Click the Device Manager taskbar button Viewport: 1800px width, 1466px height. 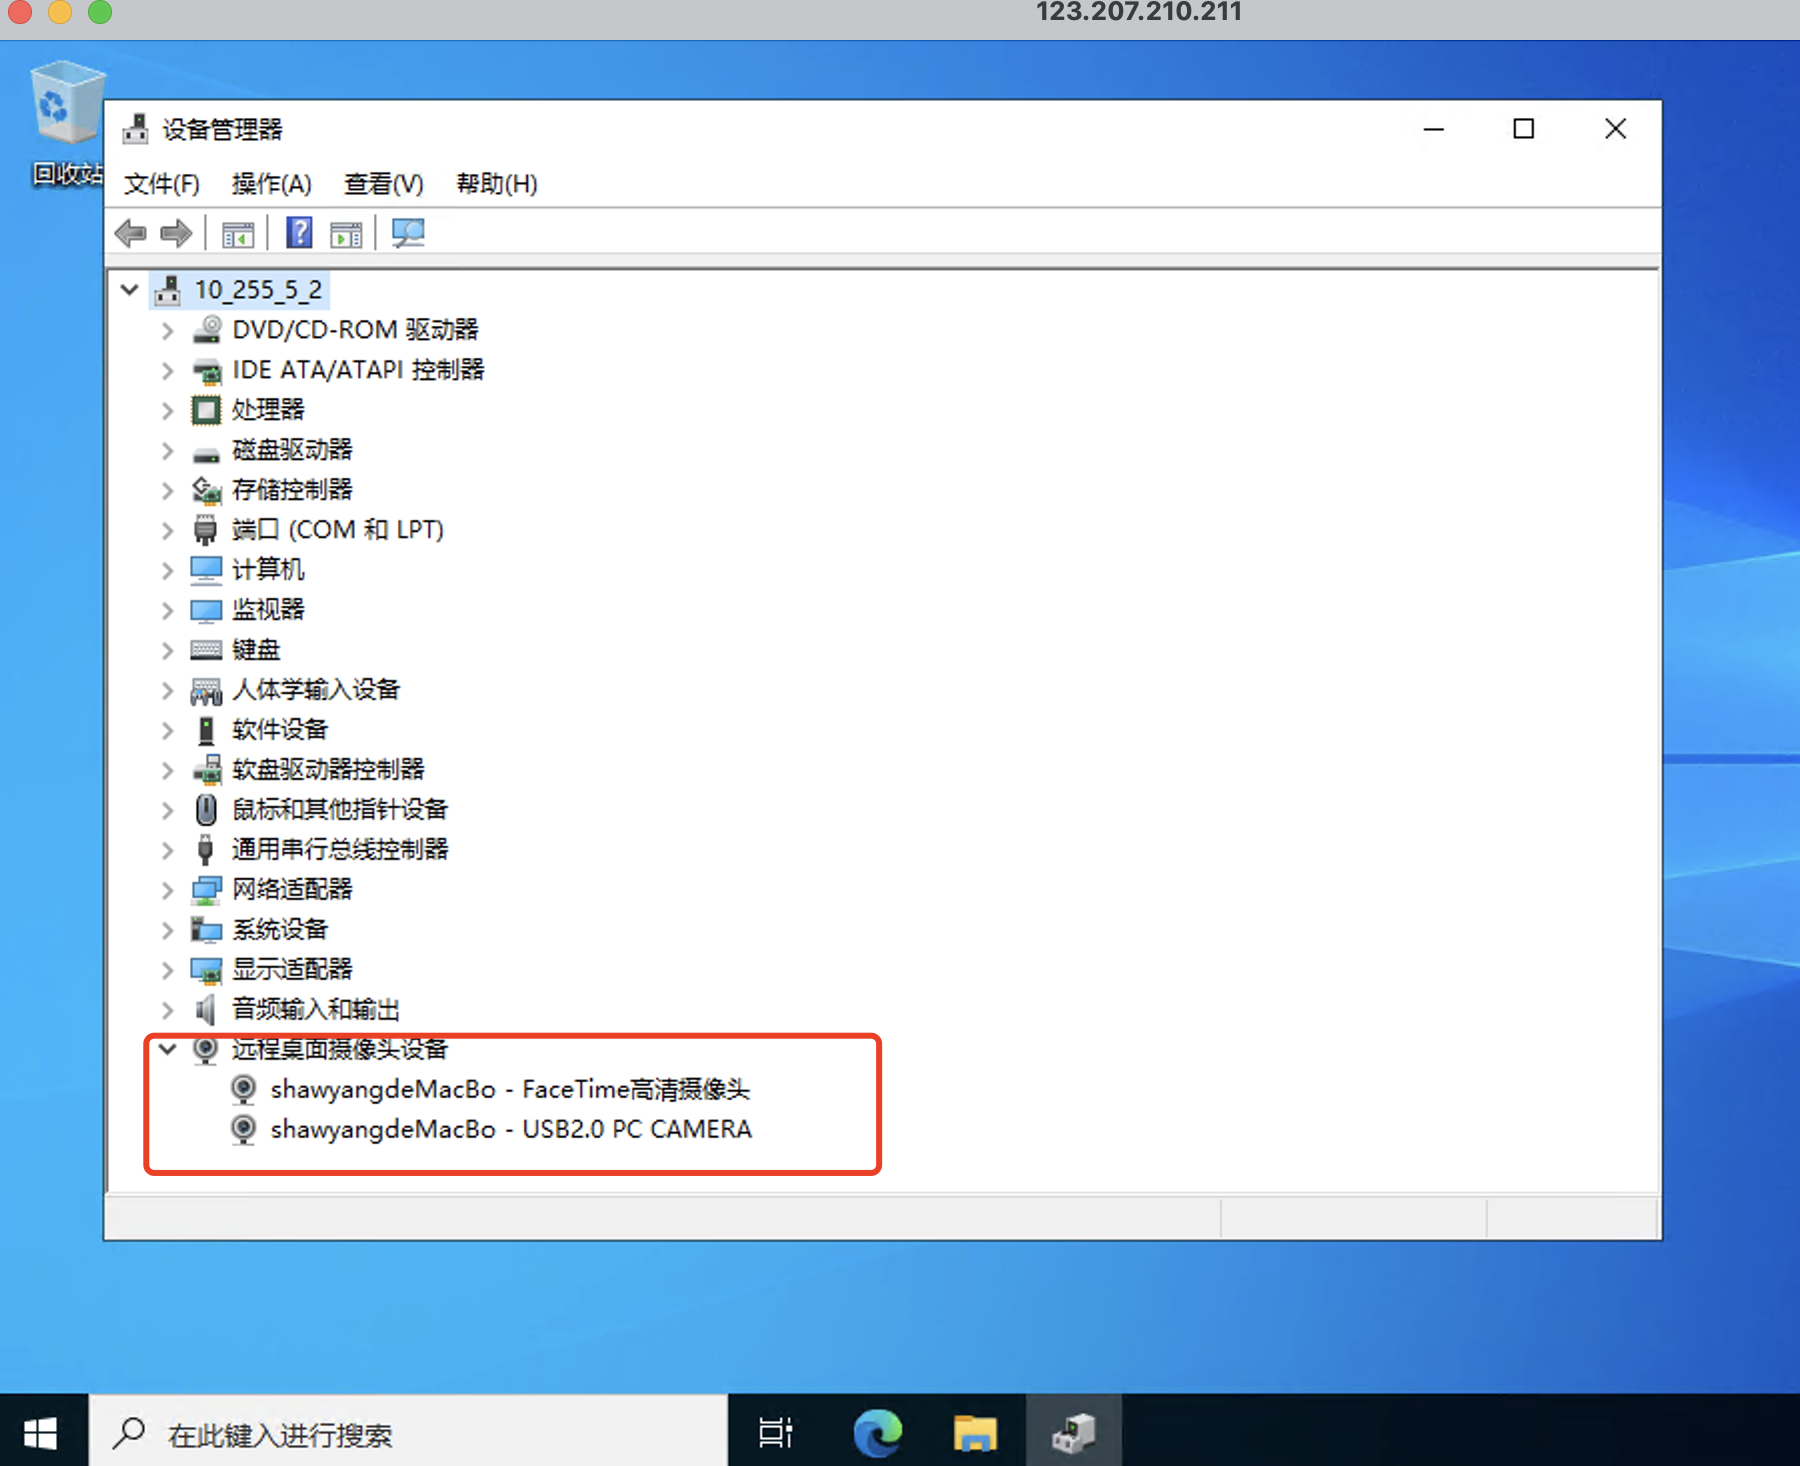(x=1074, y=1432)
